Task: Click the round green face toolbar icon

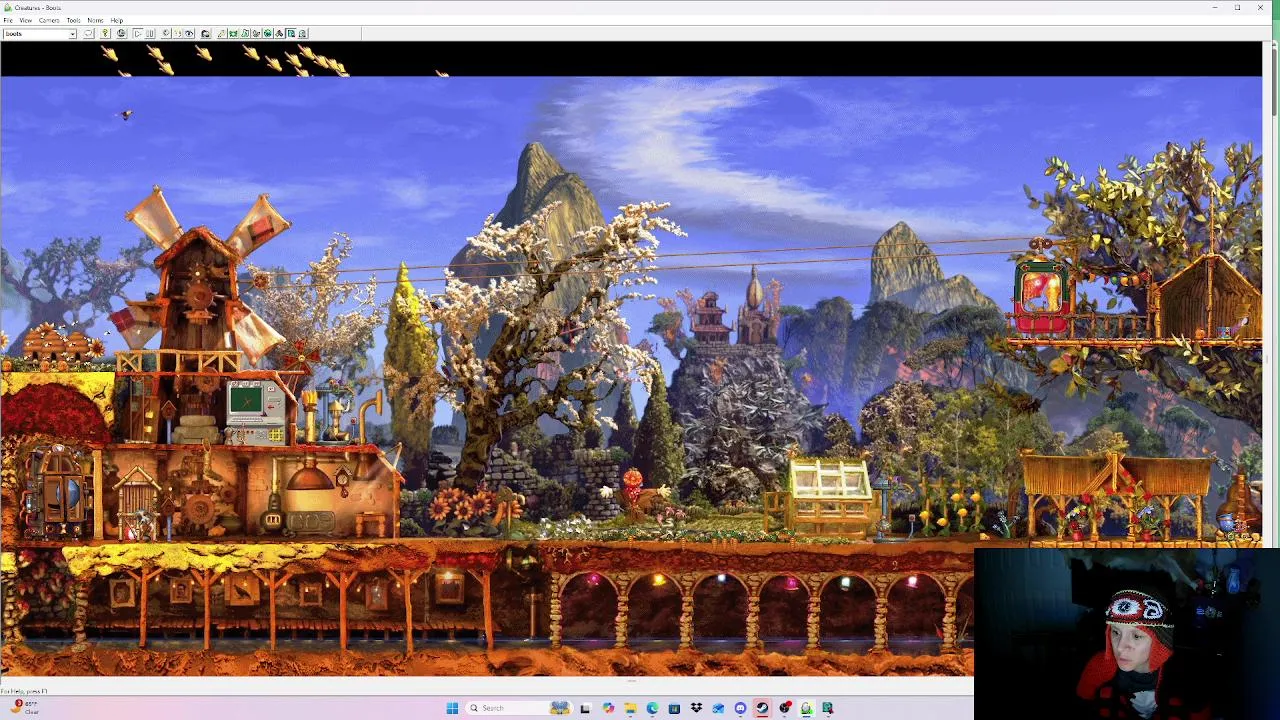Action: [x=268, y=34]
